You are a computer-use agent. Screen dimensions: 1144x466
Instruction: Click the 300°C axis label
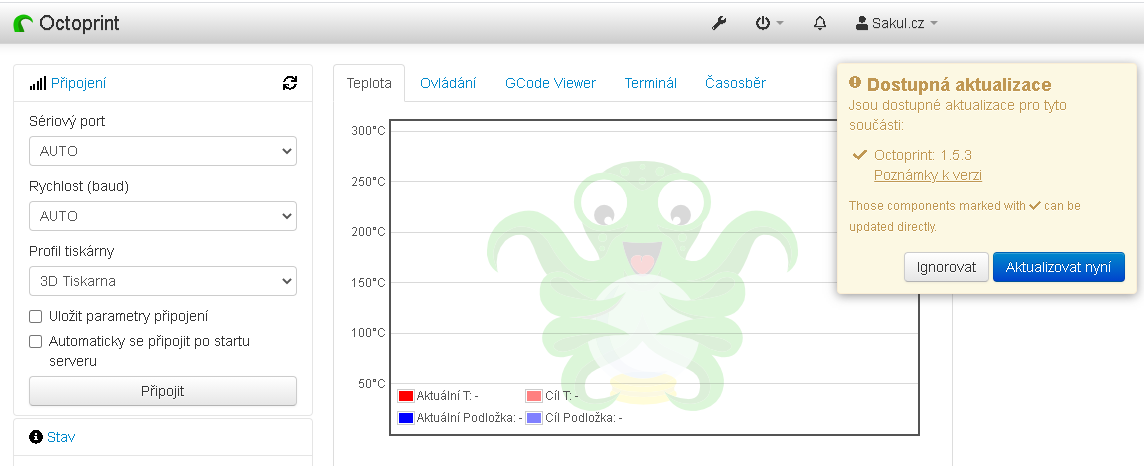coord(368,131)
